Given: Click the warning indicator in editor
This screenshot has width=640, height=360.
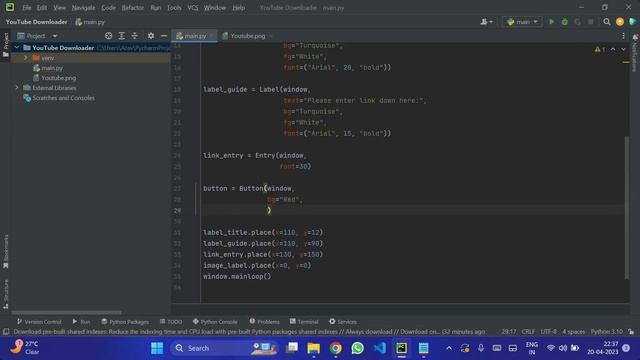Looking at the screenshot, I should 600,49.
